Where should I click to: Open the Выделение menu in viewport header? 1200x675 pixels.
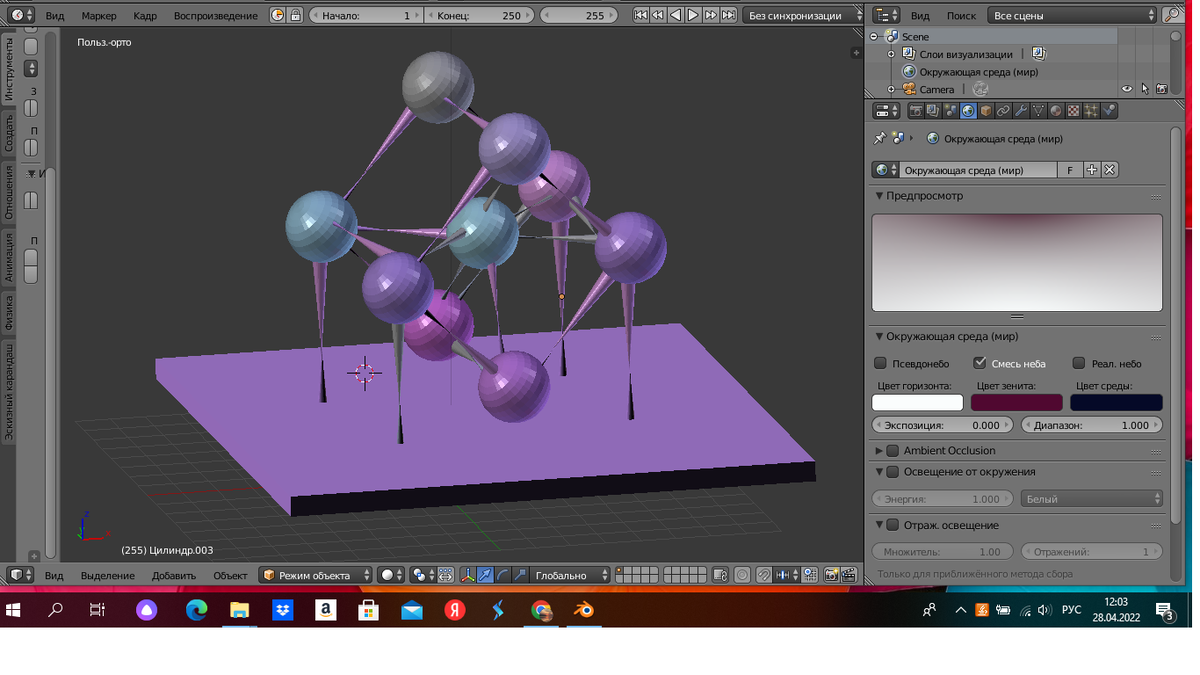tap(107, 575)
